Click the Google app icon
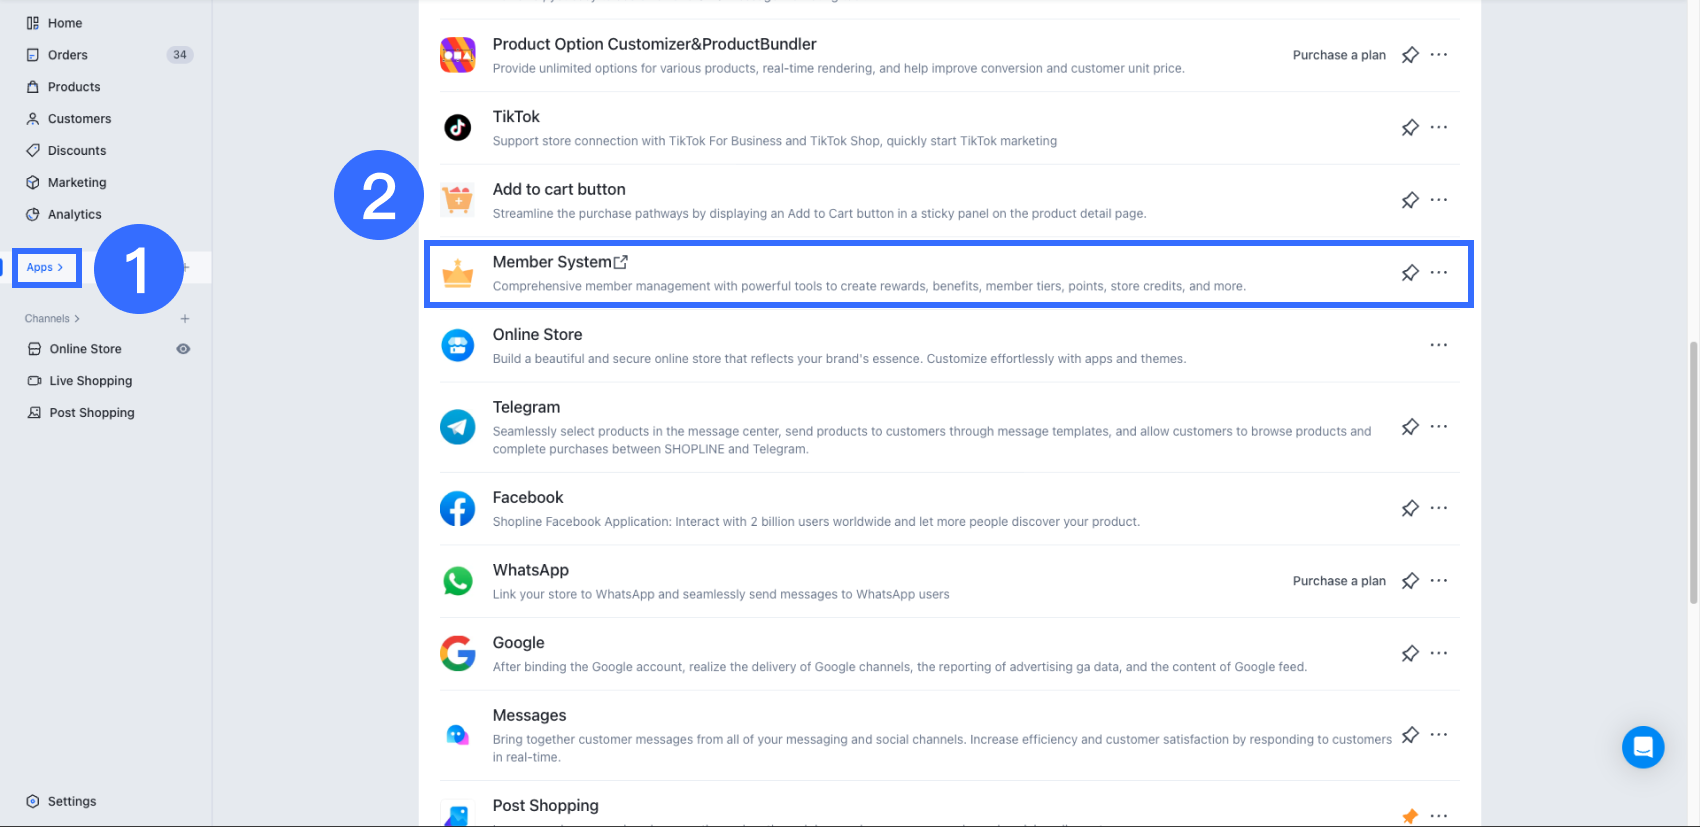Screen dimensions: 1700x827 pos(457,653)
